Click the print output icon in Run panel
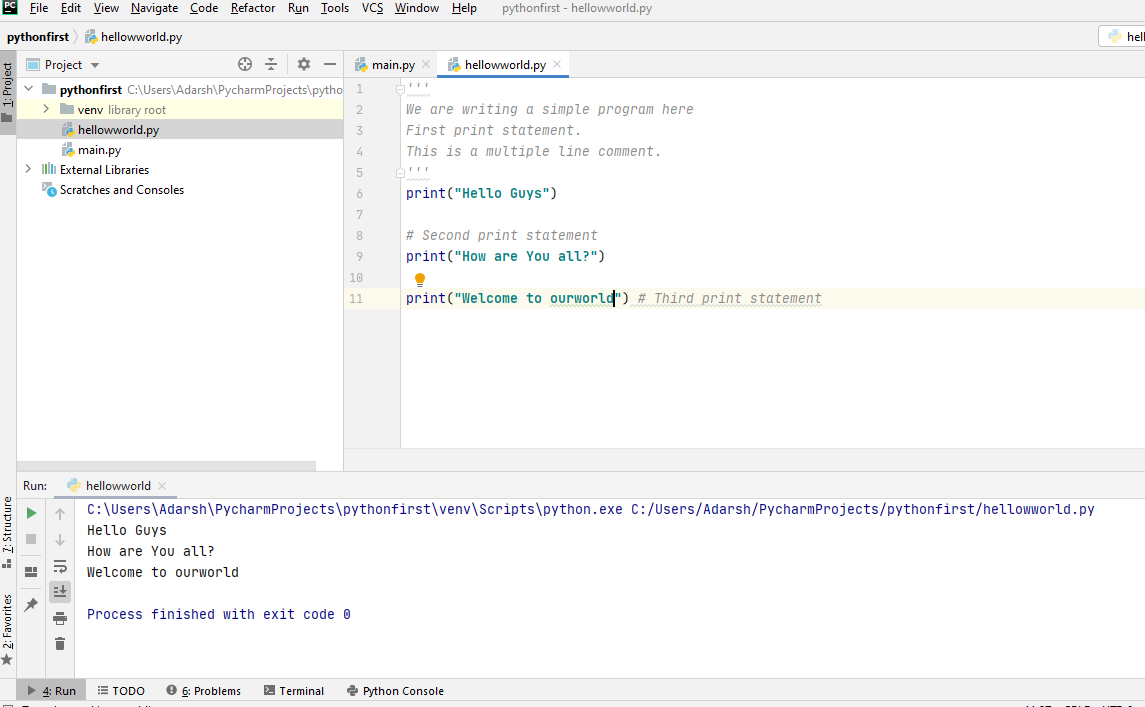This screenshot has width=1145, height=707. [x=60, y=619]
